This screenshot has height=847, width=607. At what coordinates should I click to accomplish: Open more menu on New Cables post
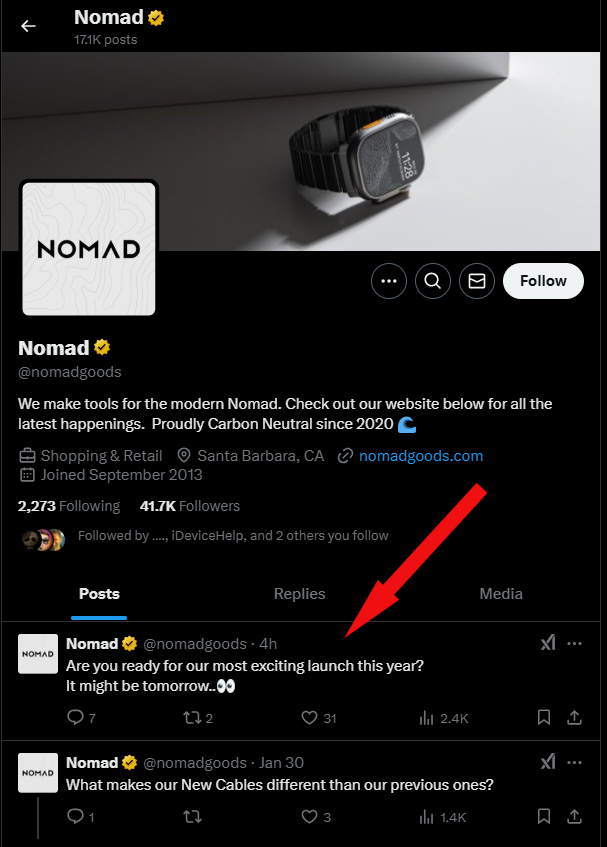(575, 762)
